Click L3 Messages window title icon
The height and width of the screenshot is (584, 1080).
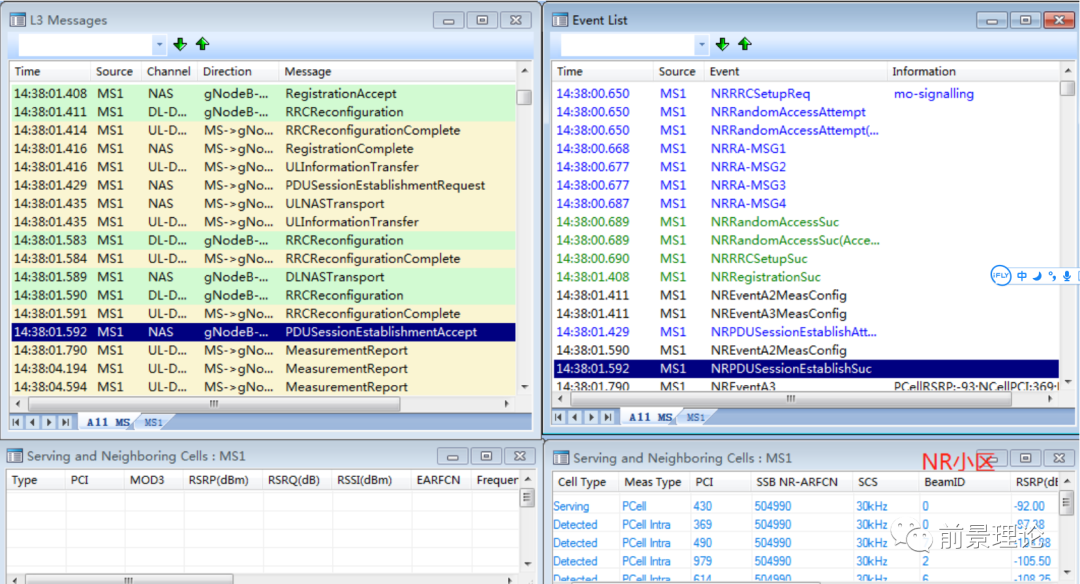coord(17,20)
